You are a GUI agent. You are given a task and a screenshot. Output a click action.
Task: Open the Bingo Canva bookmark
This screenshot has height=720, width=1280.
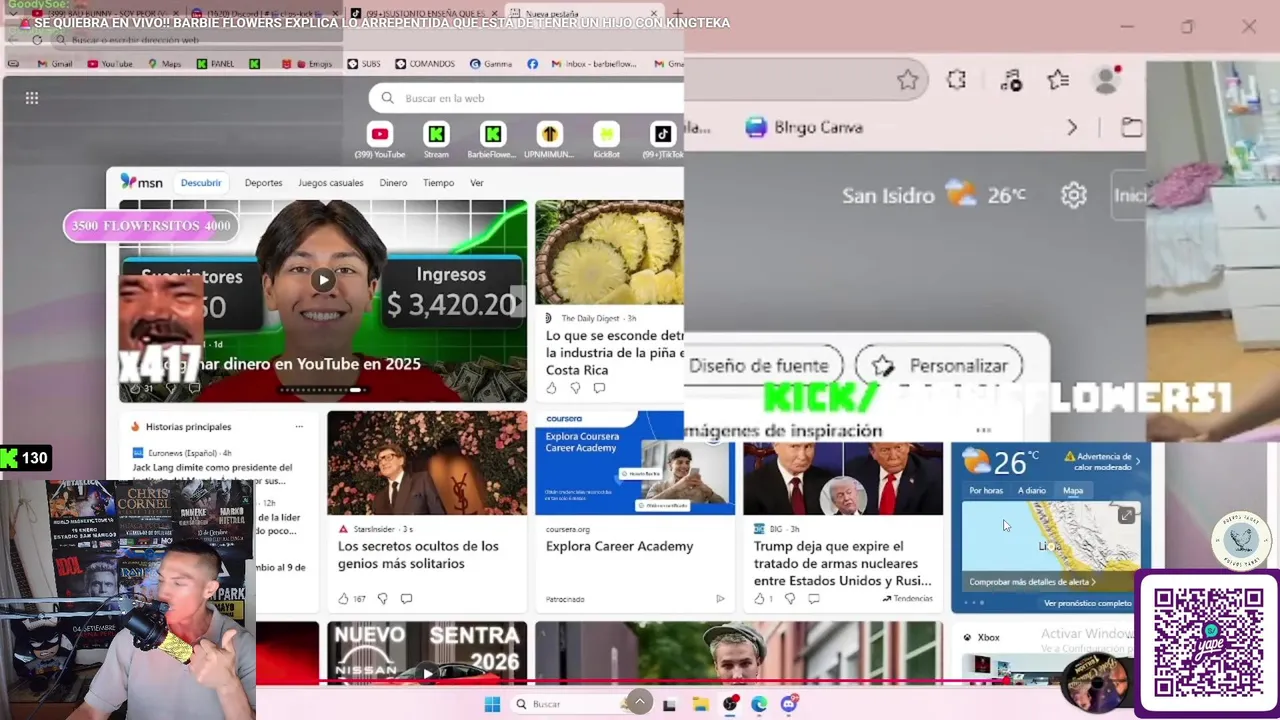(x=805, y=127)
